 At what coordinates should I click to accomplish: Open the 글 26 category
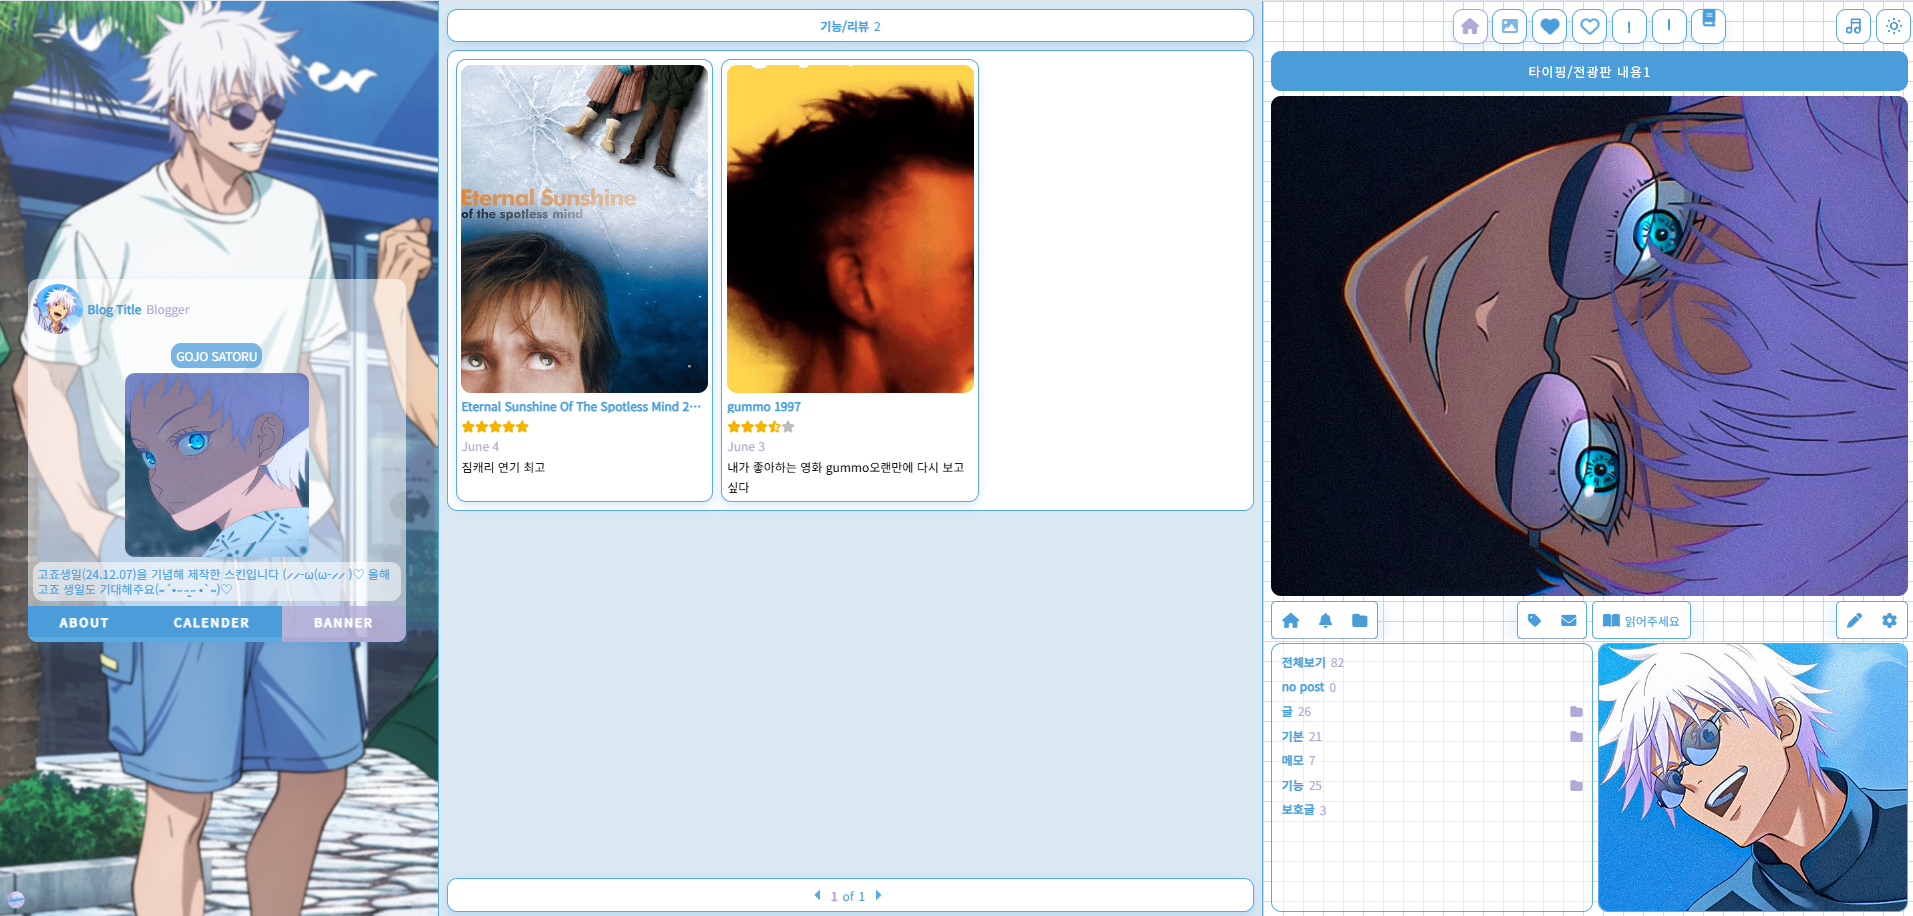click(x=1296, y=712)
